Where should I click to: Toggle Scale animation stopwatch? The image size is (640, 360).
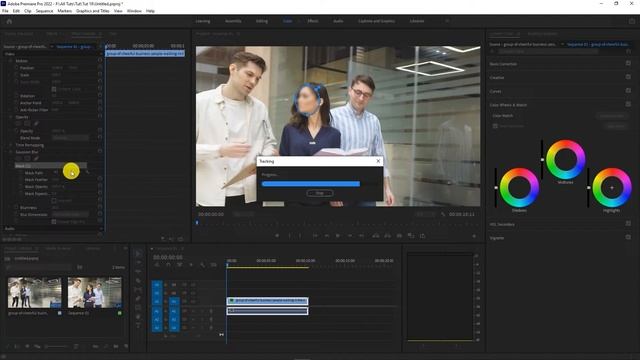click(17, 75)
